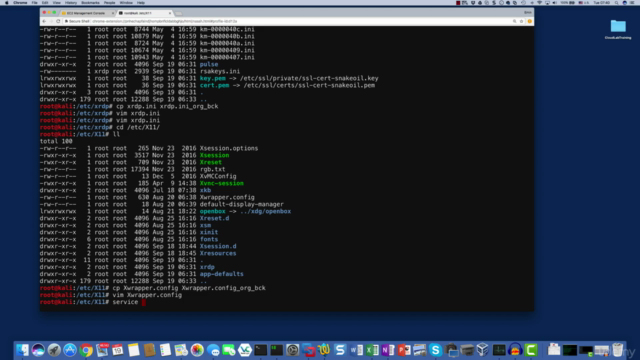640x360 pixels.
Task: Click the 'Xresources' directory name
Action: [218, 253]
